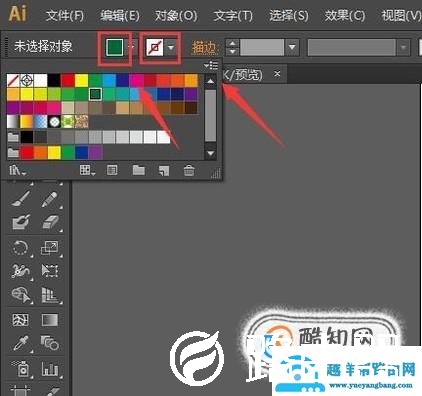This screenshot has width=422, height=396.
Task: Open the stroke weight dropdown arrow
Action: pyautogui.click(x=292, y=47)
